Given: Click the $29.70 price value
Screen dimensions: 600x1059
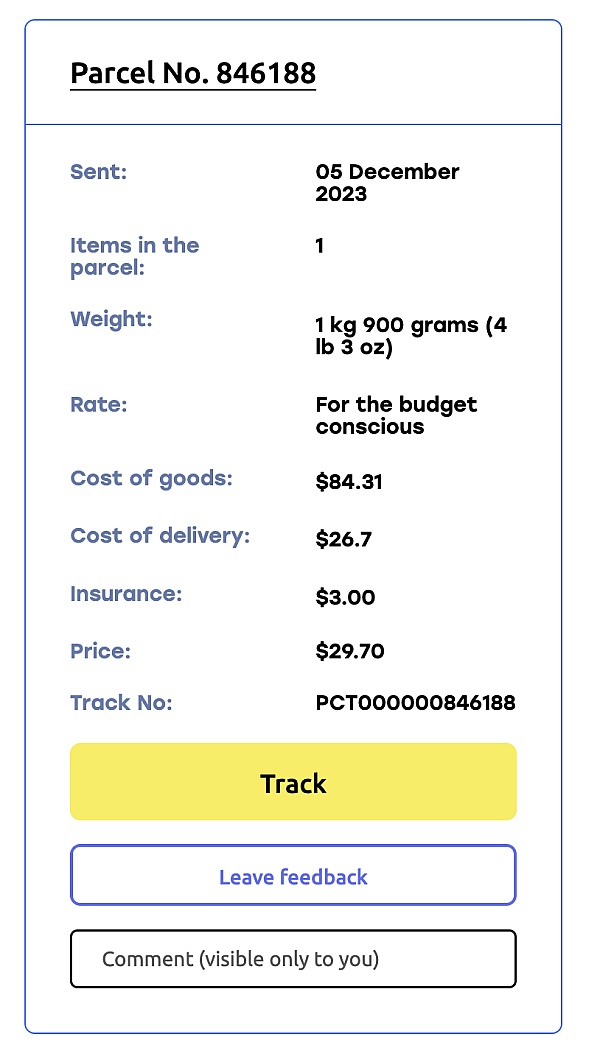Looking at the screenshot, I should [350, 652].
